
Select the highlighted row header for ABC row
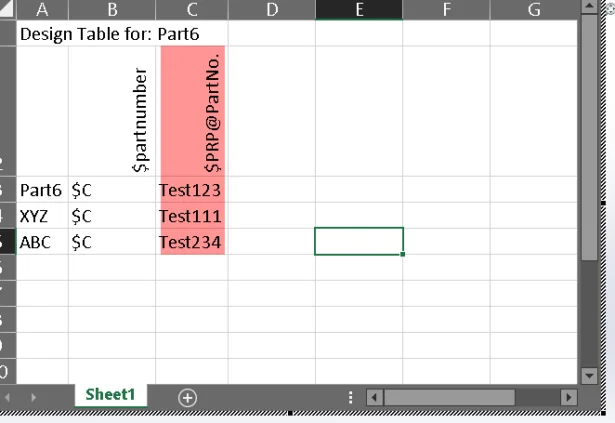click(x=7, y=242)
